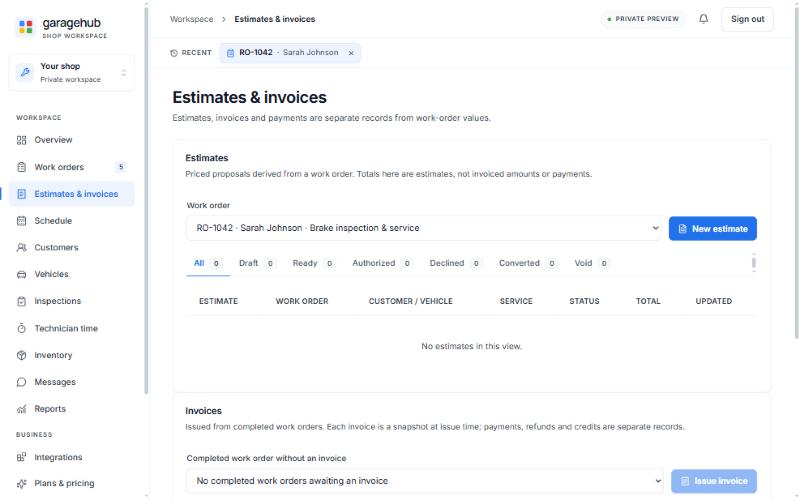The width and height of the screenshot is (800, 500).
Task: Open Reports in sidebar
Action: [x=71, y=409]
